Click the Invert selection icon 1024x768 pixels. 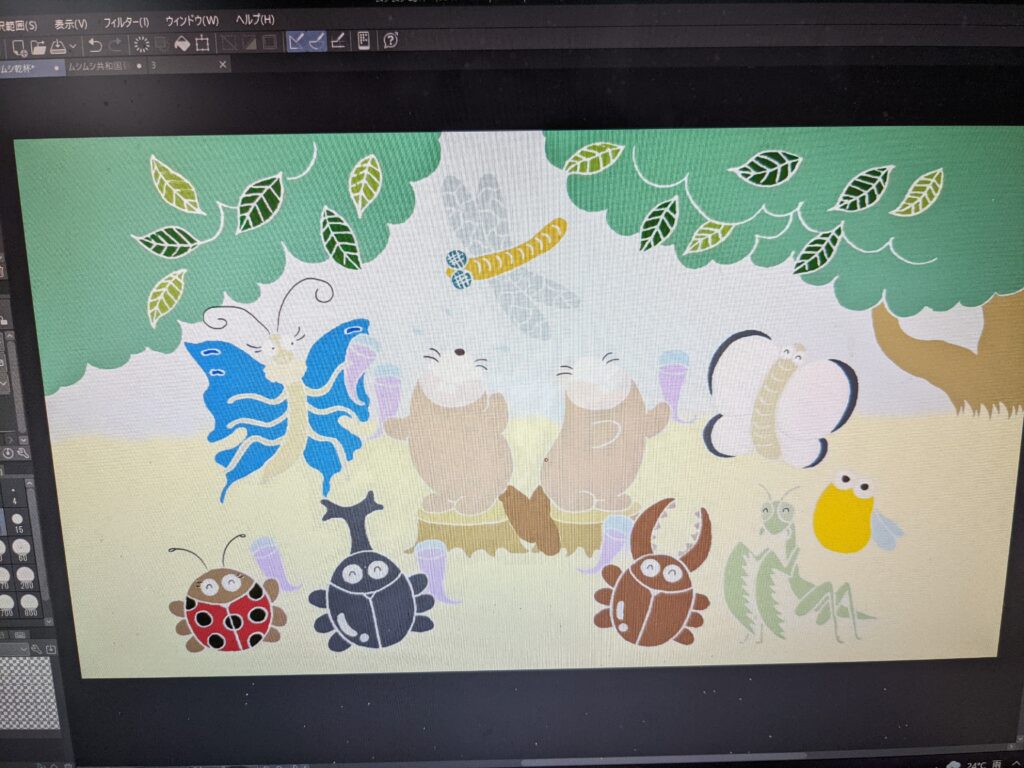pyautogui.click(x=249, y=42)
